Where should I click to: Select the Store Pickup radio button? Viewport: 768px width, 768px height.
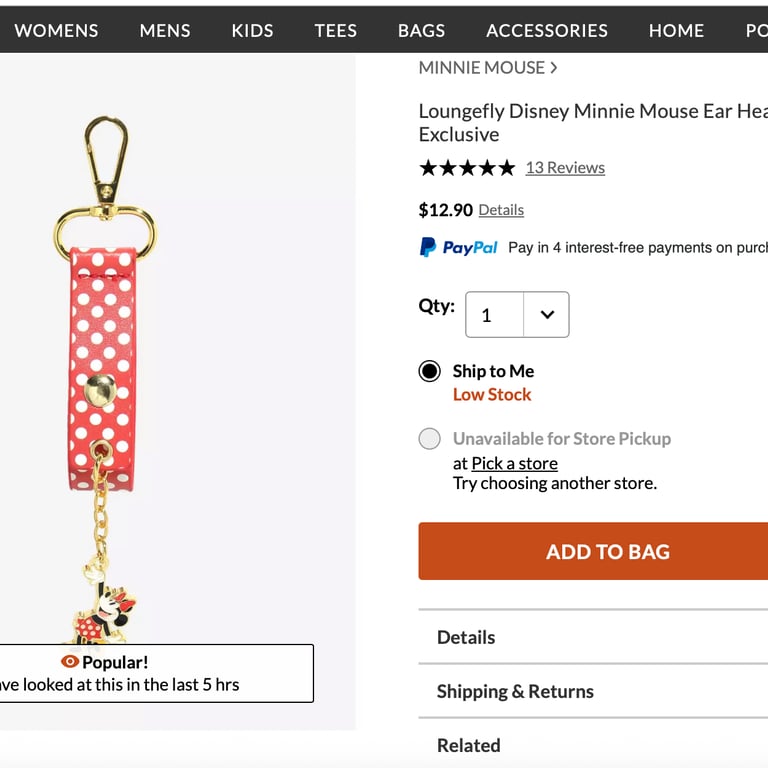pos(430,438)
